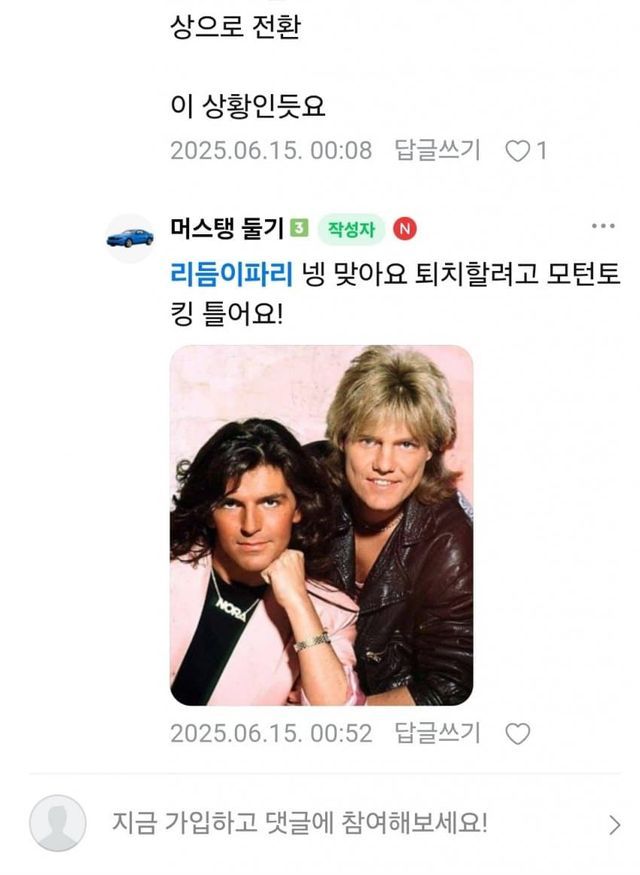Open the blue car profile avatar
Image resolution: width=640 pixels, height=875 pixels.
[x=130, y=238]
